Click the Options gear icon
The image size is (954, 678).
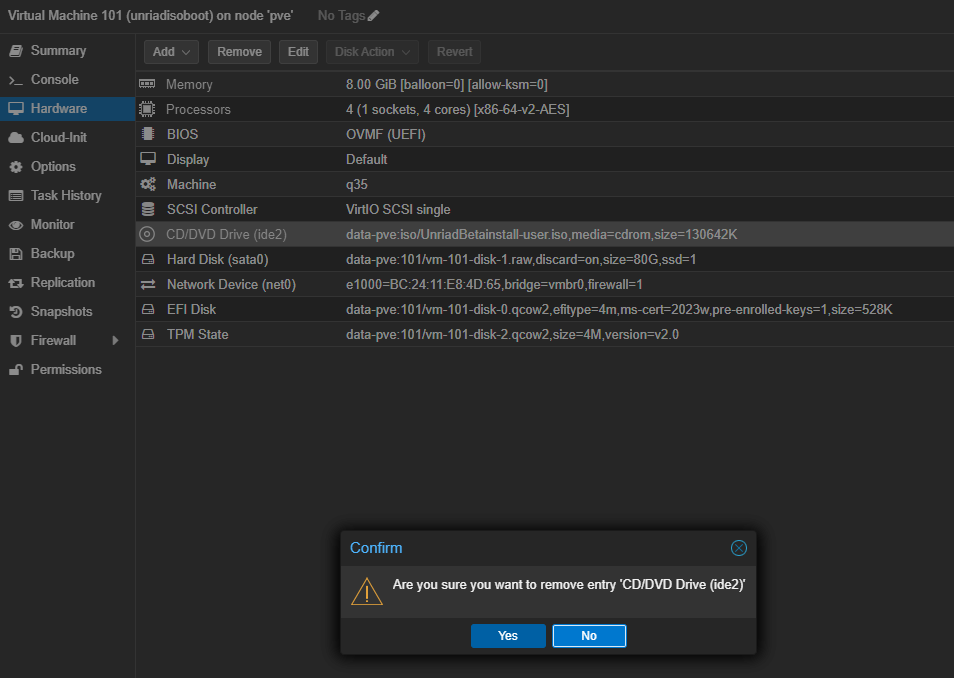(x=16, y=167)
